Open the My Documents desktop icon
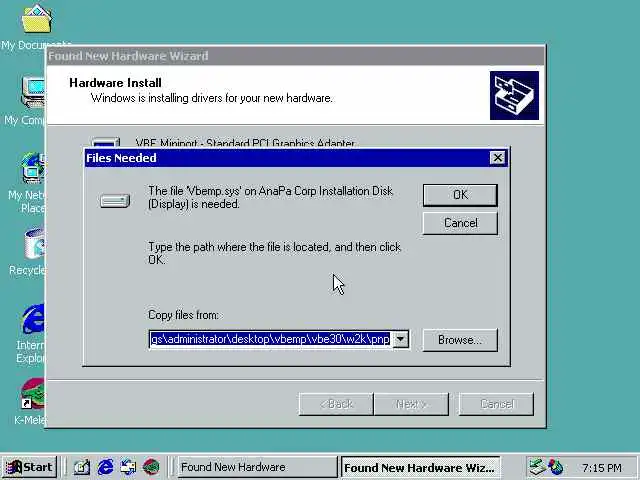Screen dimensions: 640x480 pos(36,27)
